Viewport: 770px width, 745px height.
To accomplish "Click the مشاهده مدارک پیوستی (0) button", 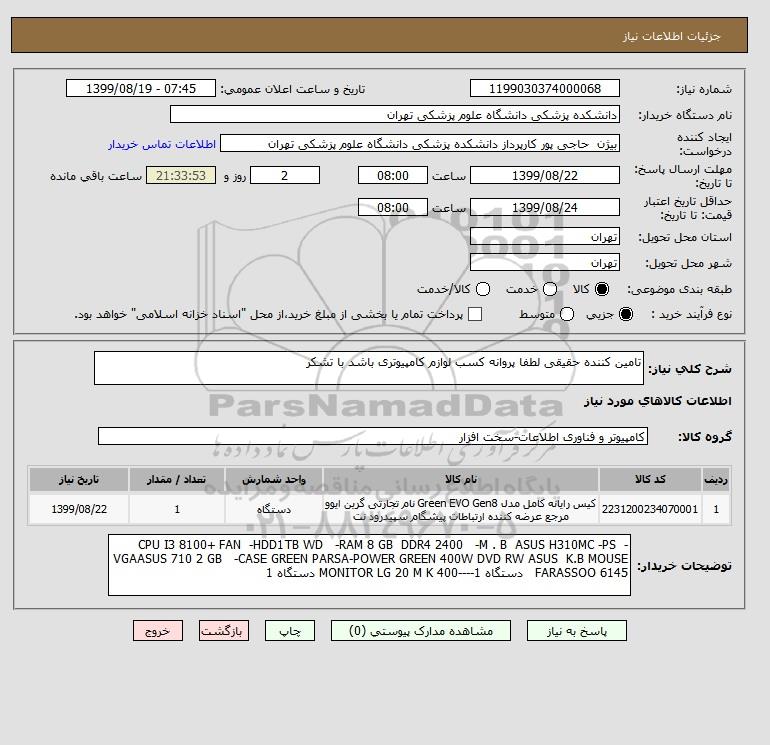I will click(x=421, y=631).
